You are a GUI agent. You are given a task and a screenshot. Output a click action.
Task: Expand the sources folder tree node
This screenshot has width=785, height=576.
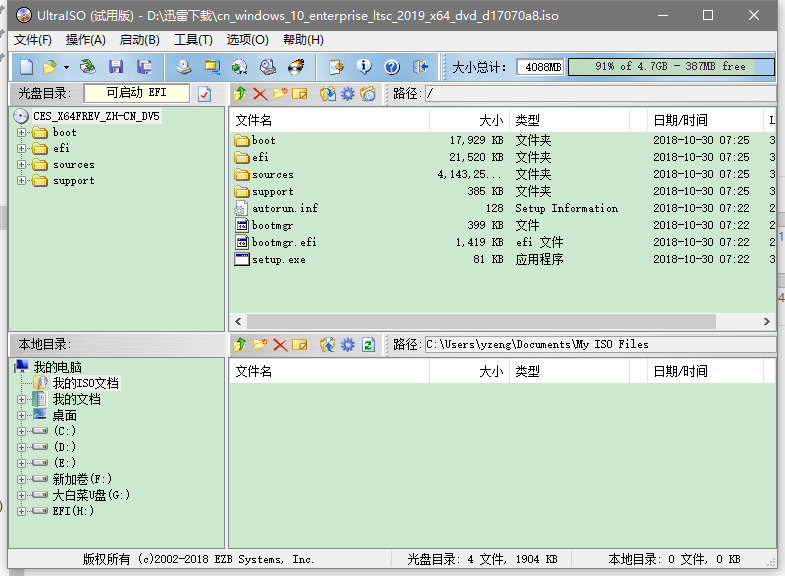pyautogui.click(x=21, y=165)
